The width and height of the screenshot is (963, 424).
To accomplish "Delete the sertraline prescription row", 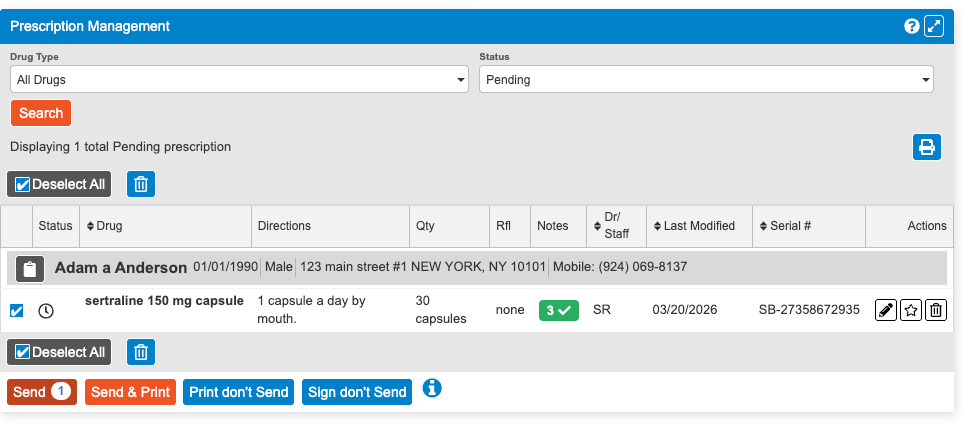I will pyautogui.click(x=935, y=310).
